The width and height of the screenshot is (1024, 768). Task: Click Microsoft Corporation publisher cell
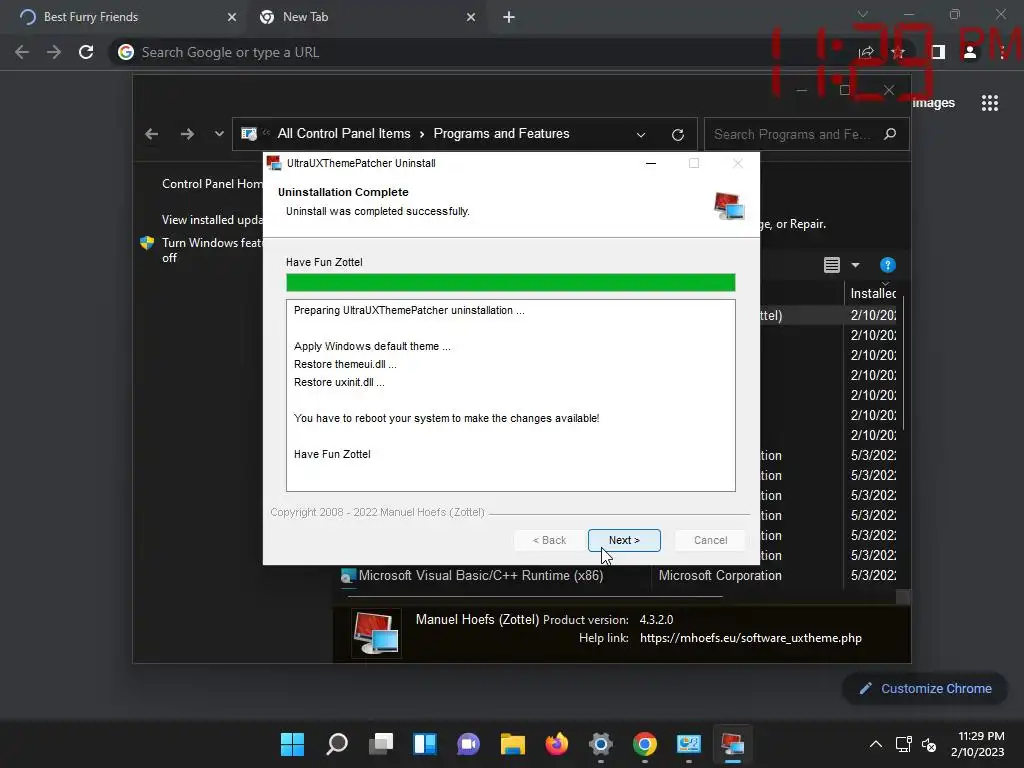click(720, 575)
